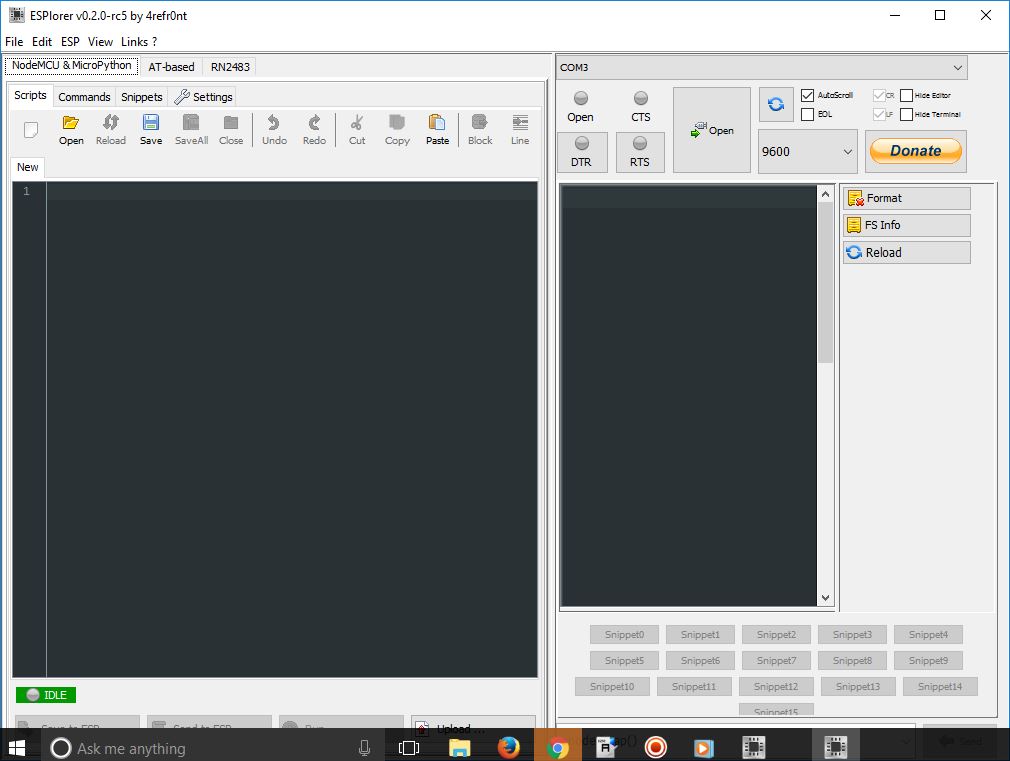Open the Settings tab
1010x761 pixels.
click(203, 97)
